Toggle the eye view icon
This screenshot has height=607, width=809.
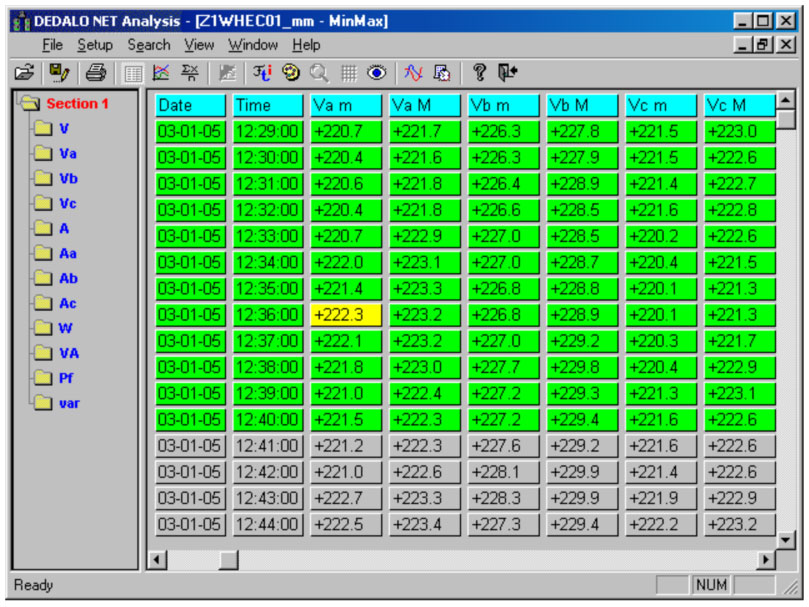[376, 73]
